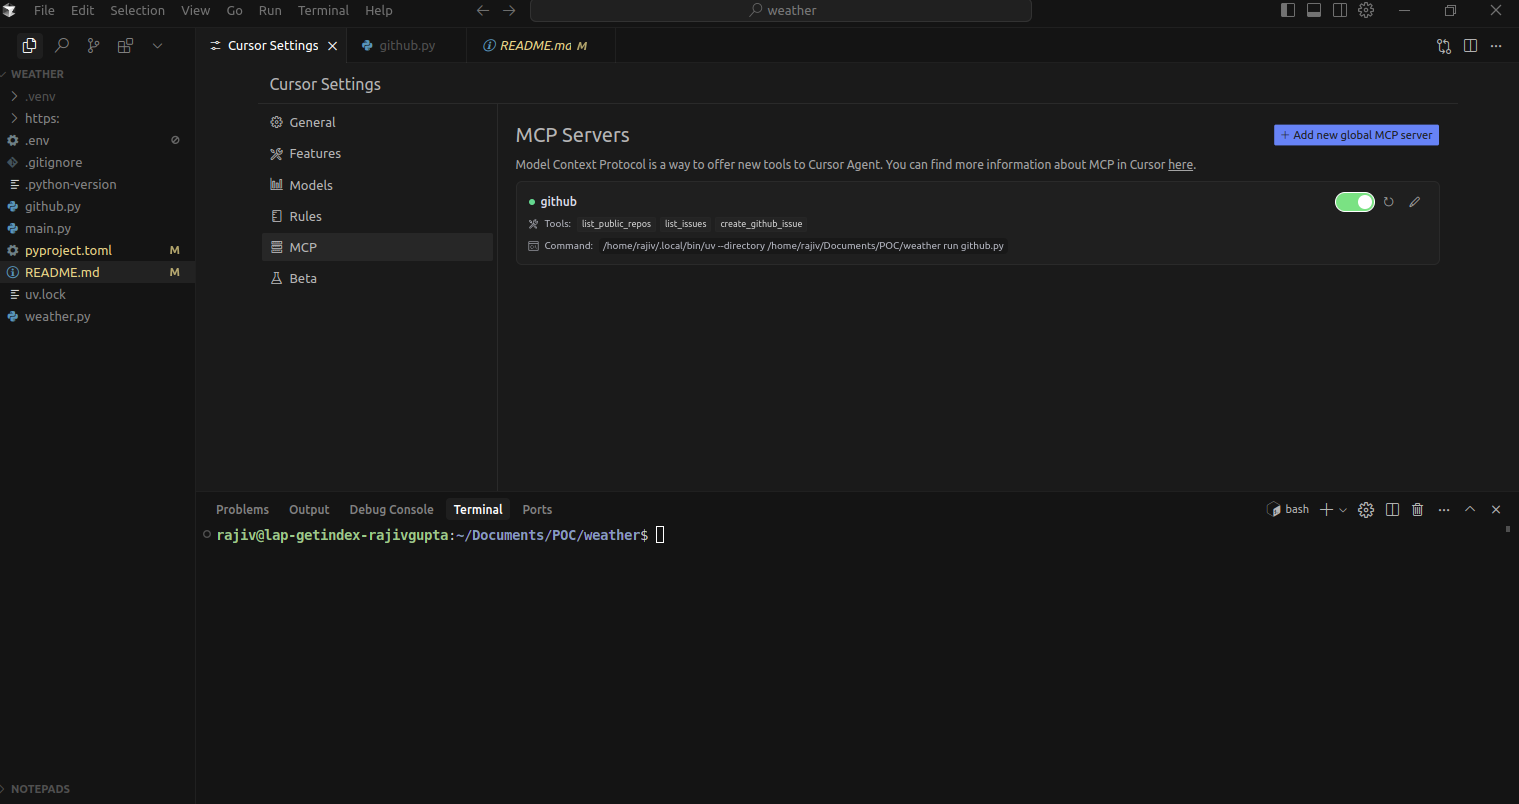Image resolution: width=1519 pixels, height=804 pixels.
Task: Switch to the Output panel tab
Action: coord(309,509)
